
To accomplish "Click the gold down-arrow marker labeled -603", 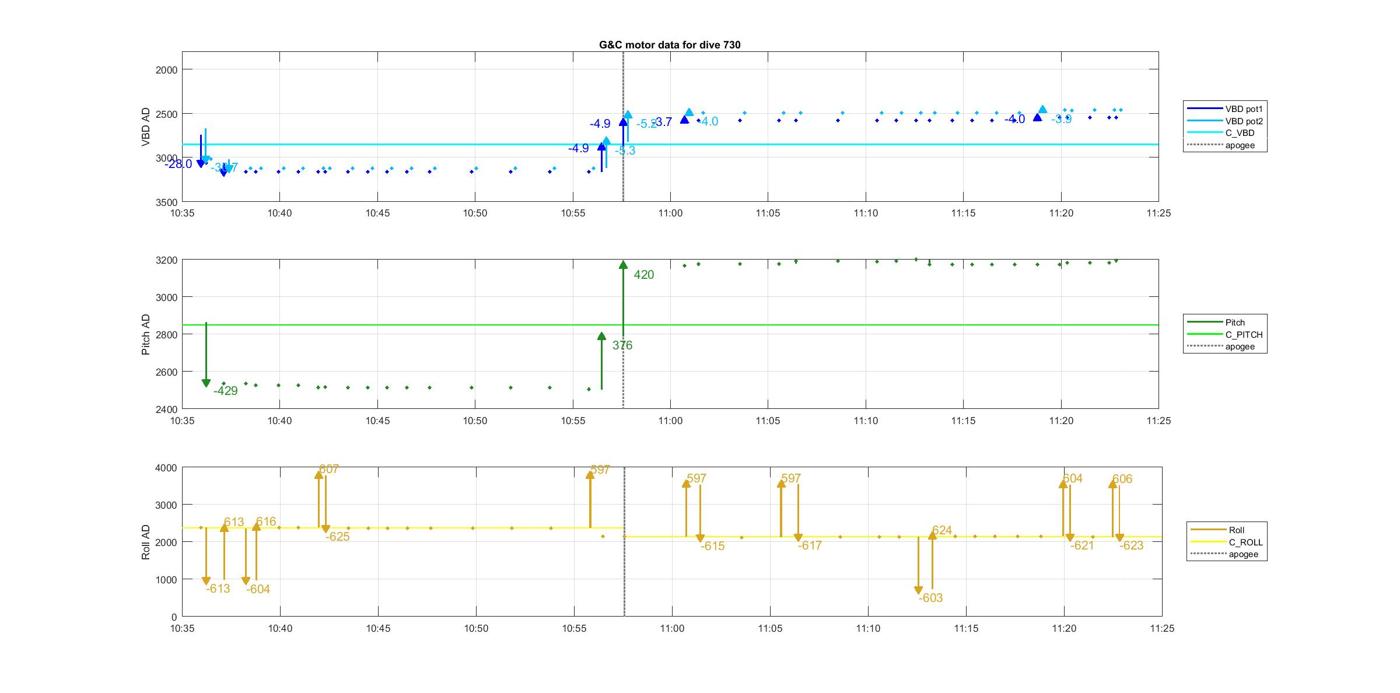I will click(x=918, y=590).
